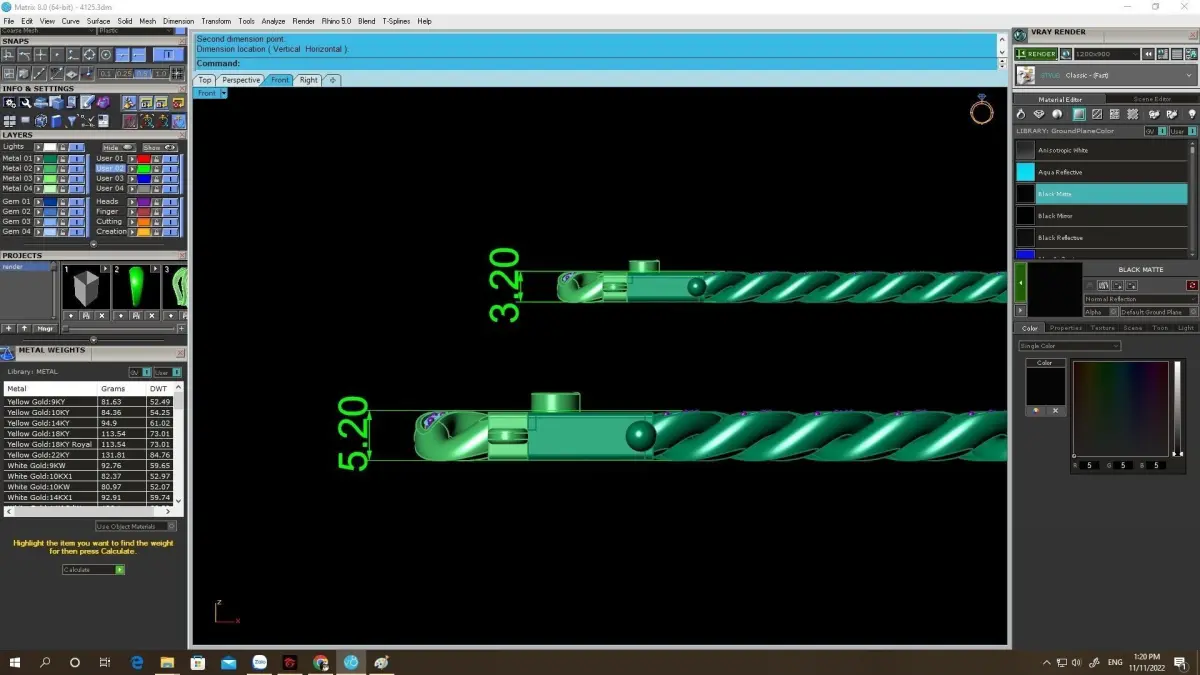
Task: Click the black Color swatch preview
Action: (1045, 386)
